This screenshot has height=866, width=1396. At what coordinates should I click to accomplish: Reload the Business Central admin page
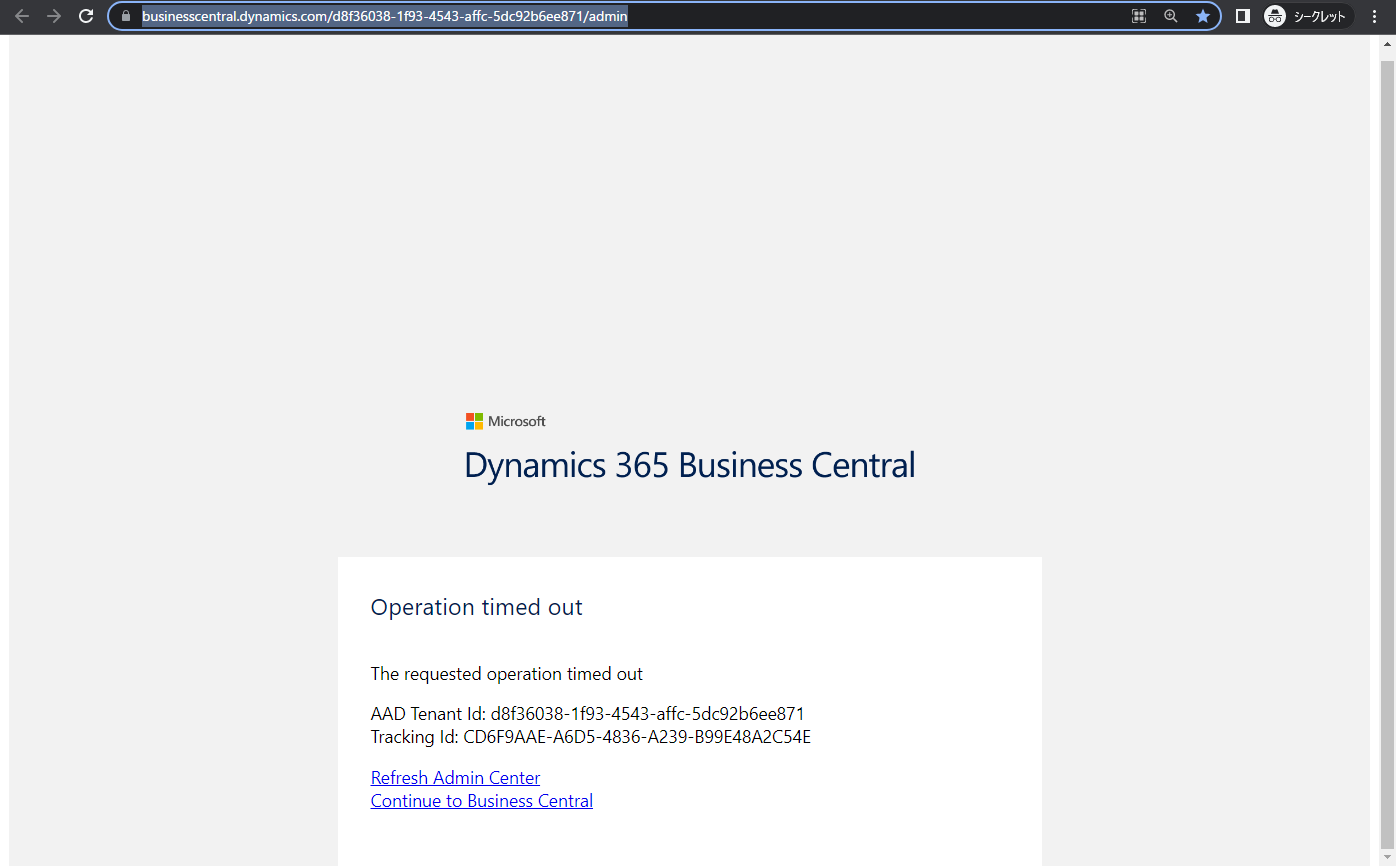pos(86,16)
